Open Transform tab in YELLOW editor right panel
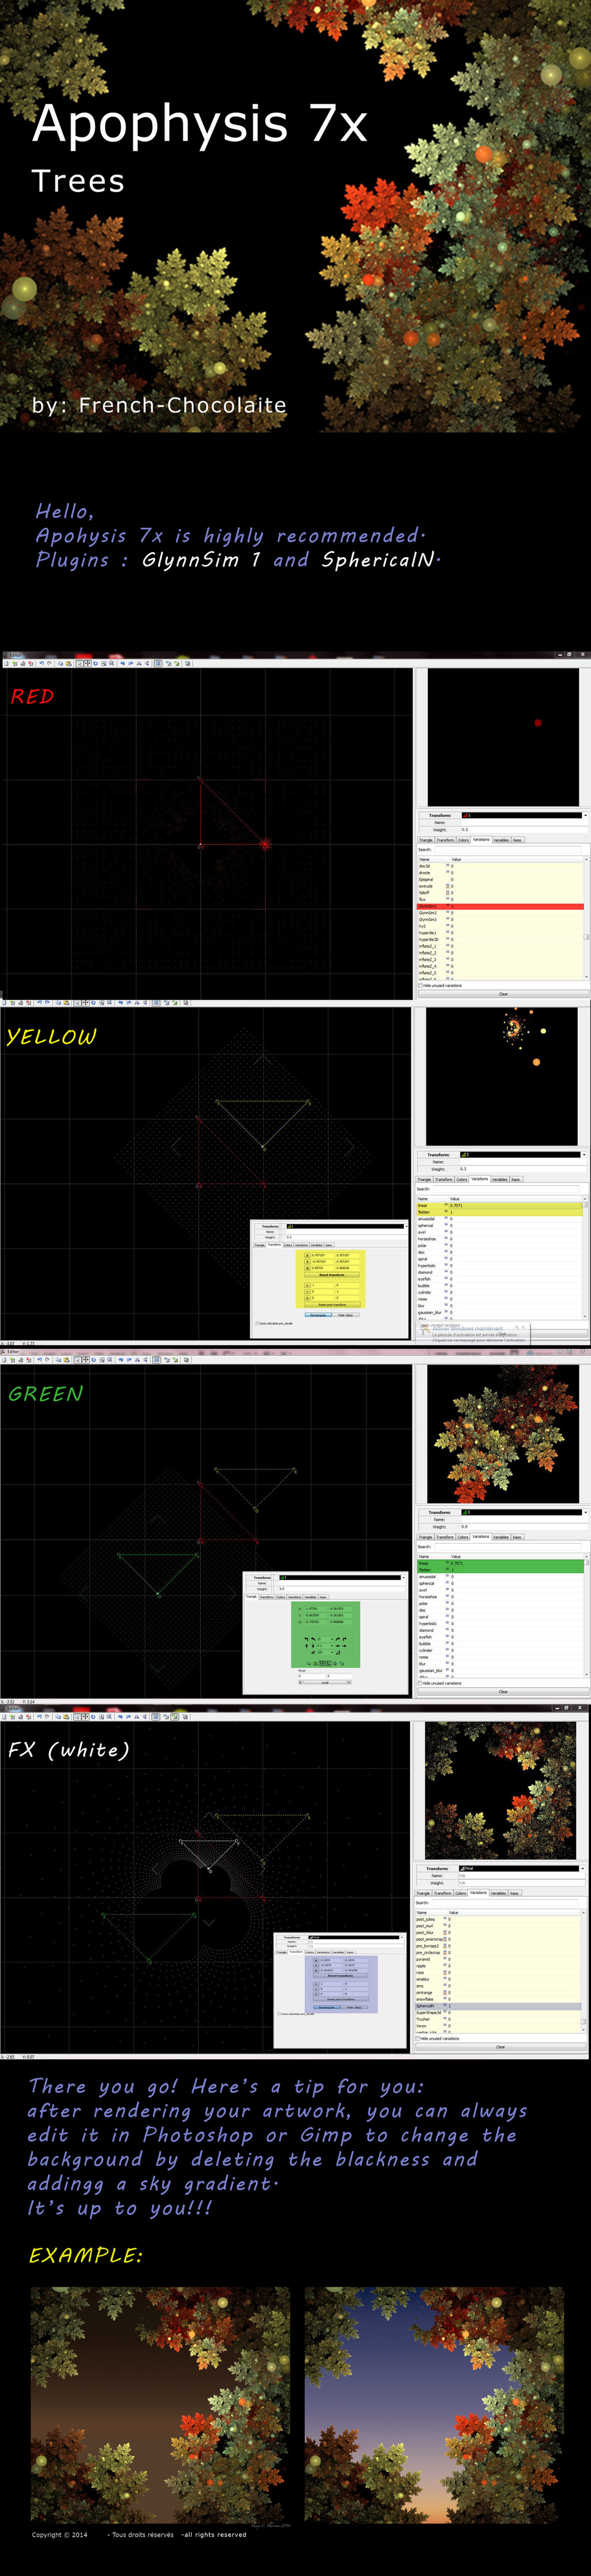591x2576 pixels. (x=444, y=1179)
